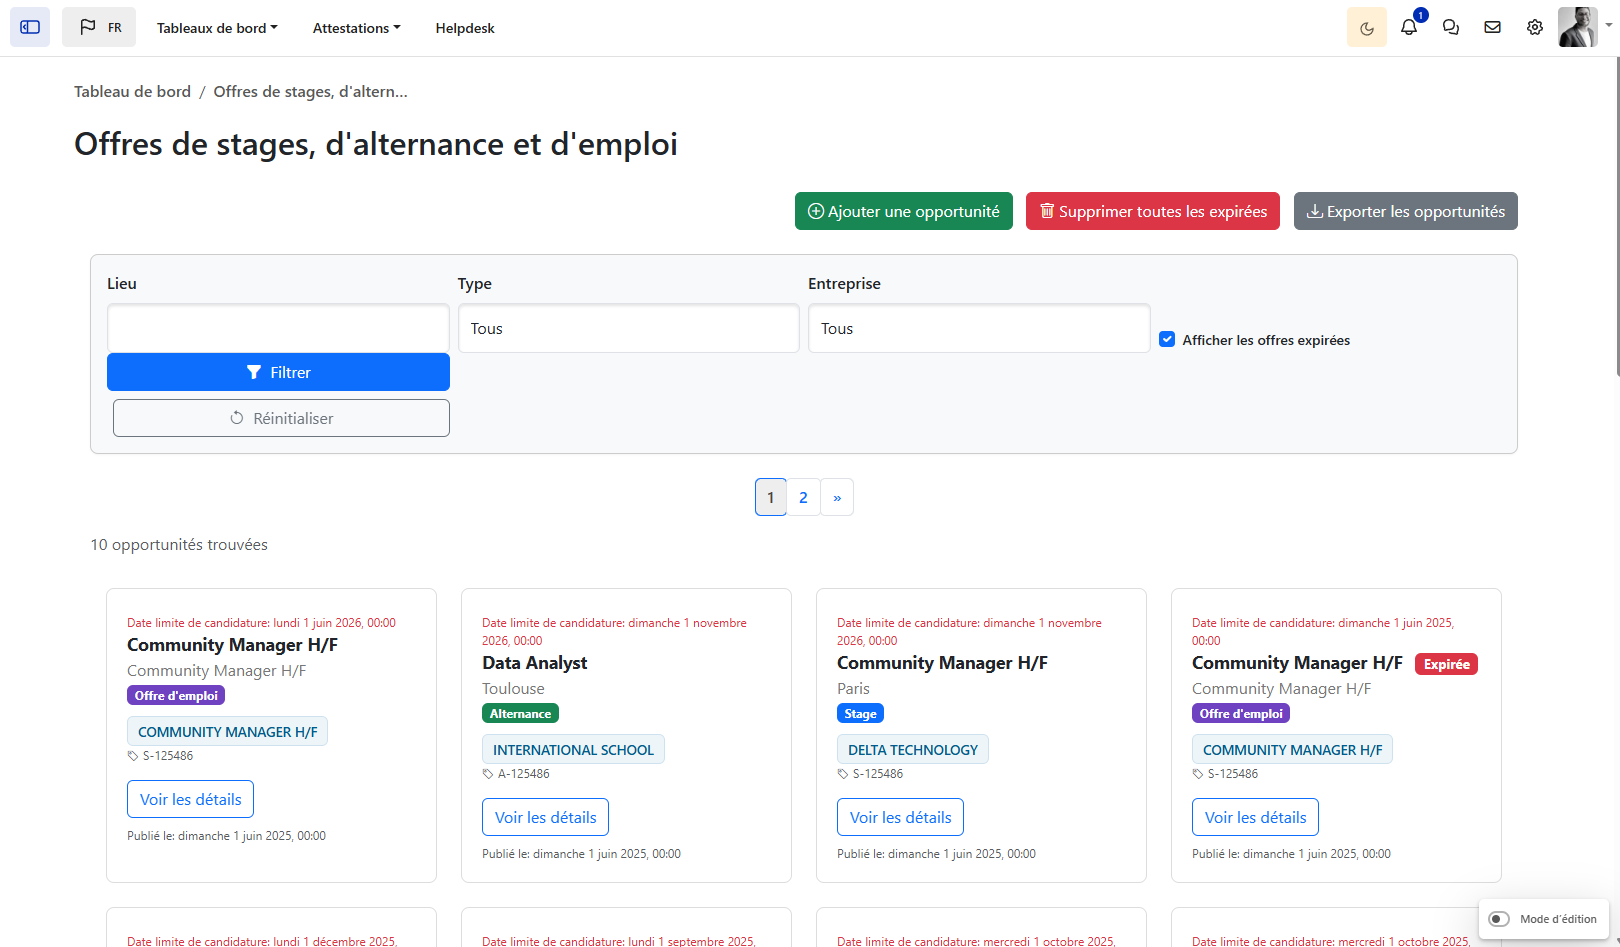Uncheck Afficher les offres expirées
The width and height of the screenshot is (1620, 947).
[x=1167, y=339]
